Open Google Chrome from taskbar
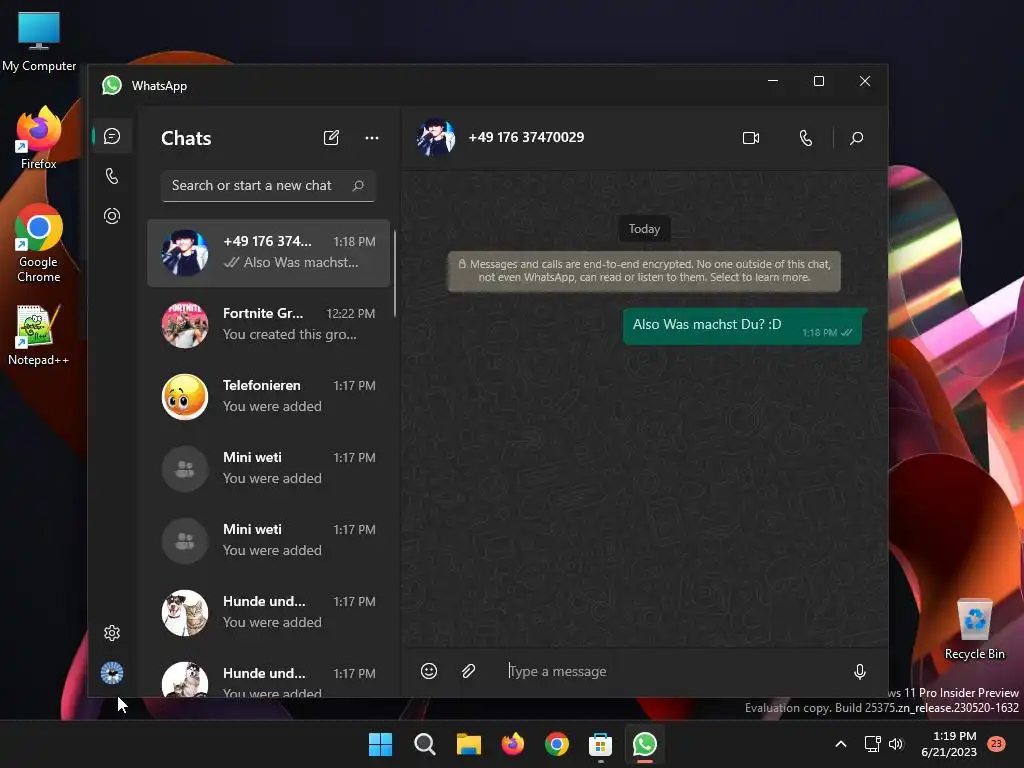The height and width of the screenshot is (768, 1024). [x=556, y=744]
